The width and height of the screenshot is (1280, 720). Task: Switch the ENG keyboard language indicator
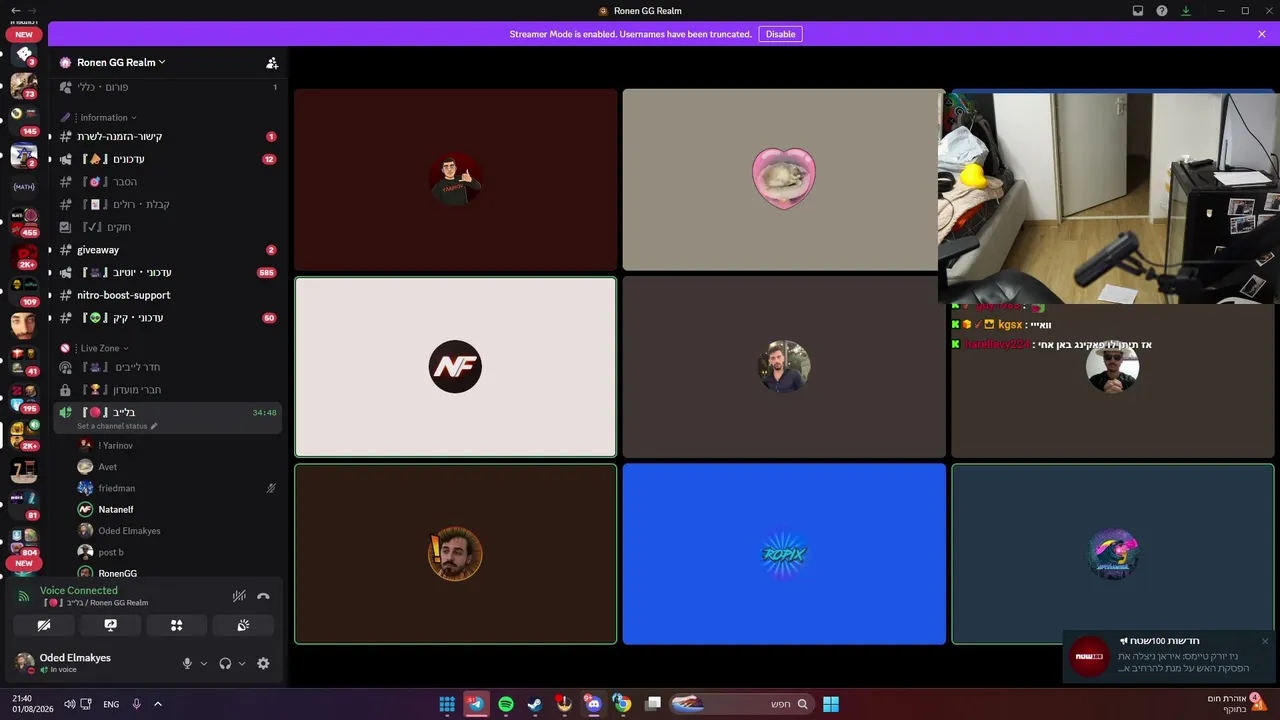111,704
